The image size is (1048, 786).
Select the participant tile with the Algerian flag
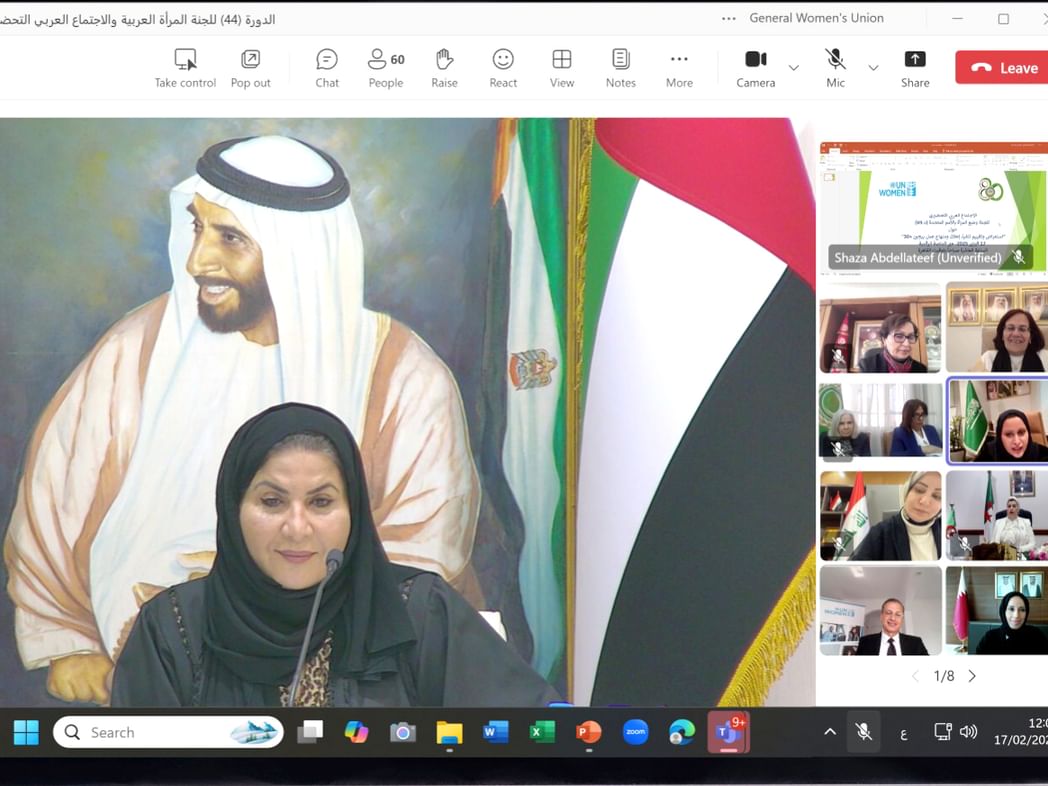(997, 515)
